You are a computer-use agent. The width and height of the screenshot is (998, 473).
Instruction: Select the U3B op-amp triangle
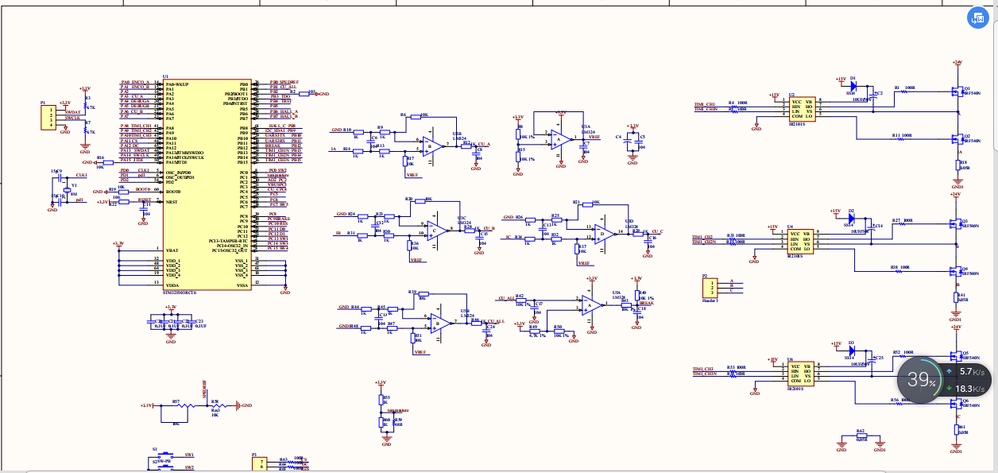pos(435,146)
